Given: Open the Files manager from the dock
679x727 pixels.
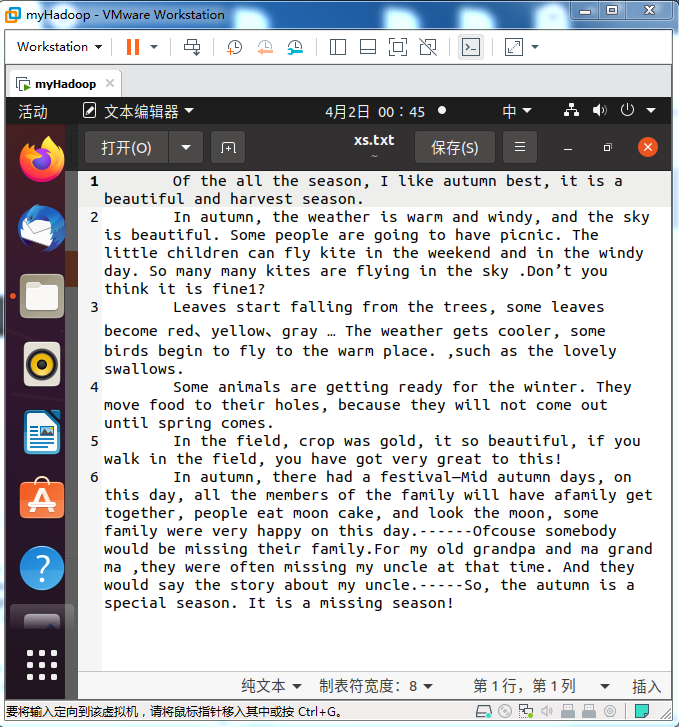Looking at the screenshot, I should point(42,296).
